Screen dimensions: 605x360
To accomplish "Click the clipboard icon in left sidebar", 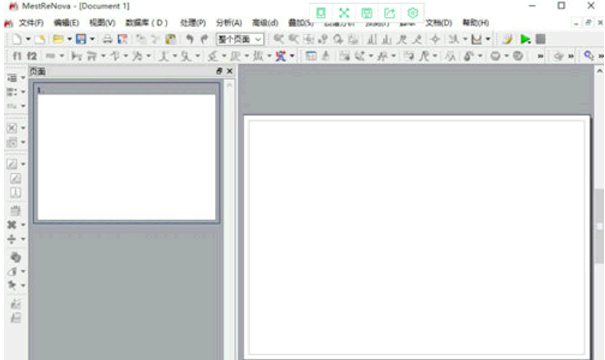I will (15, 211).
